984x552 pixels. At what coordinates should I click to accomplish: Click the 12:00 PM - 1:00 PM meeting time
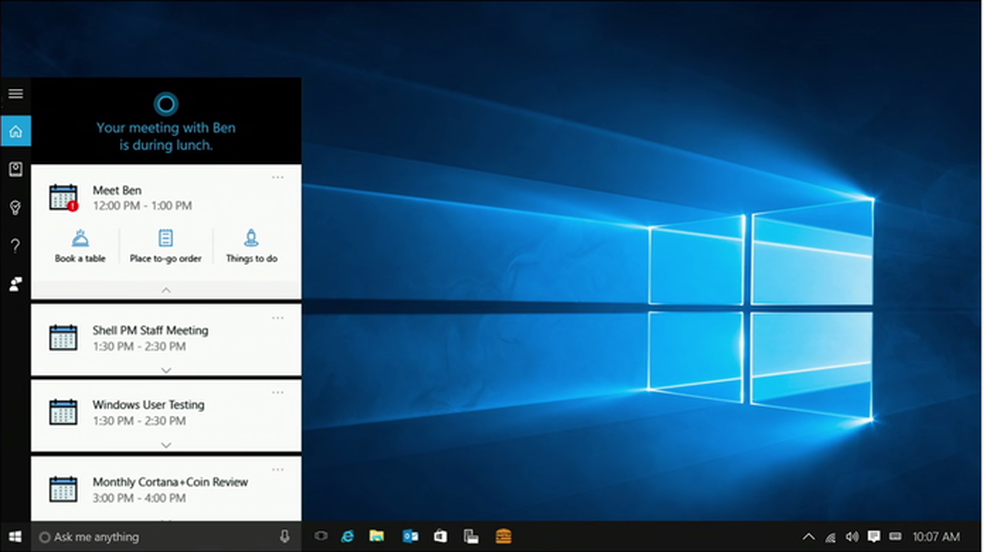[x=142, y=206]
